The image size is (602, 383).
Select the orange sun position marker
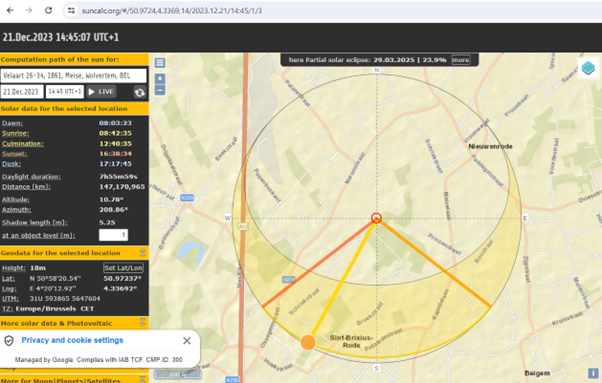(x=308, y=342)
